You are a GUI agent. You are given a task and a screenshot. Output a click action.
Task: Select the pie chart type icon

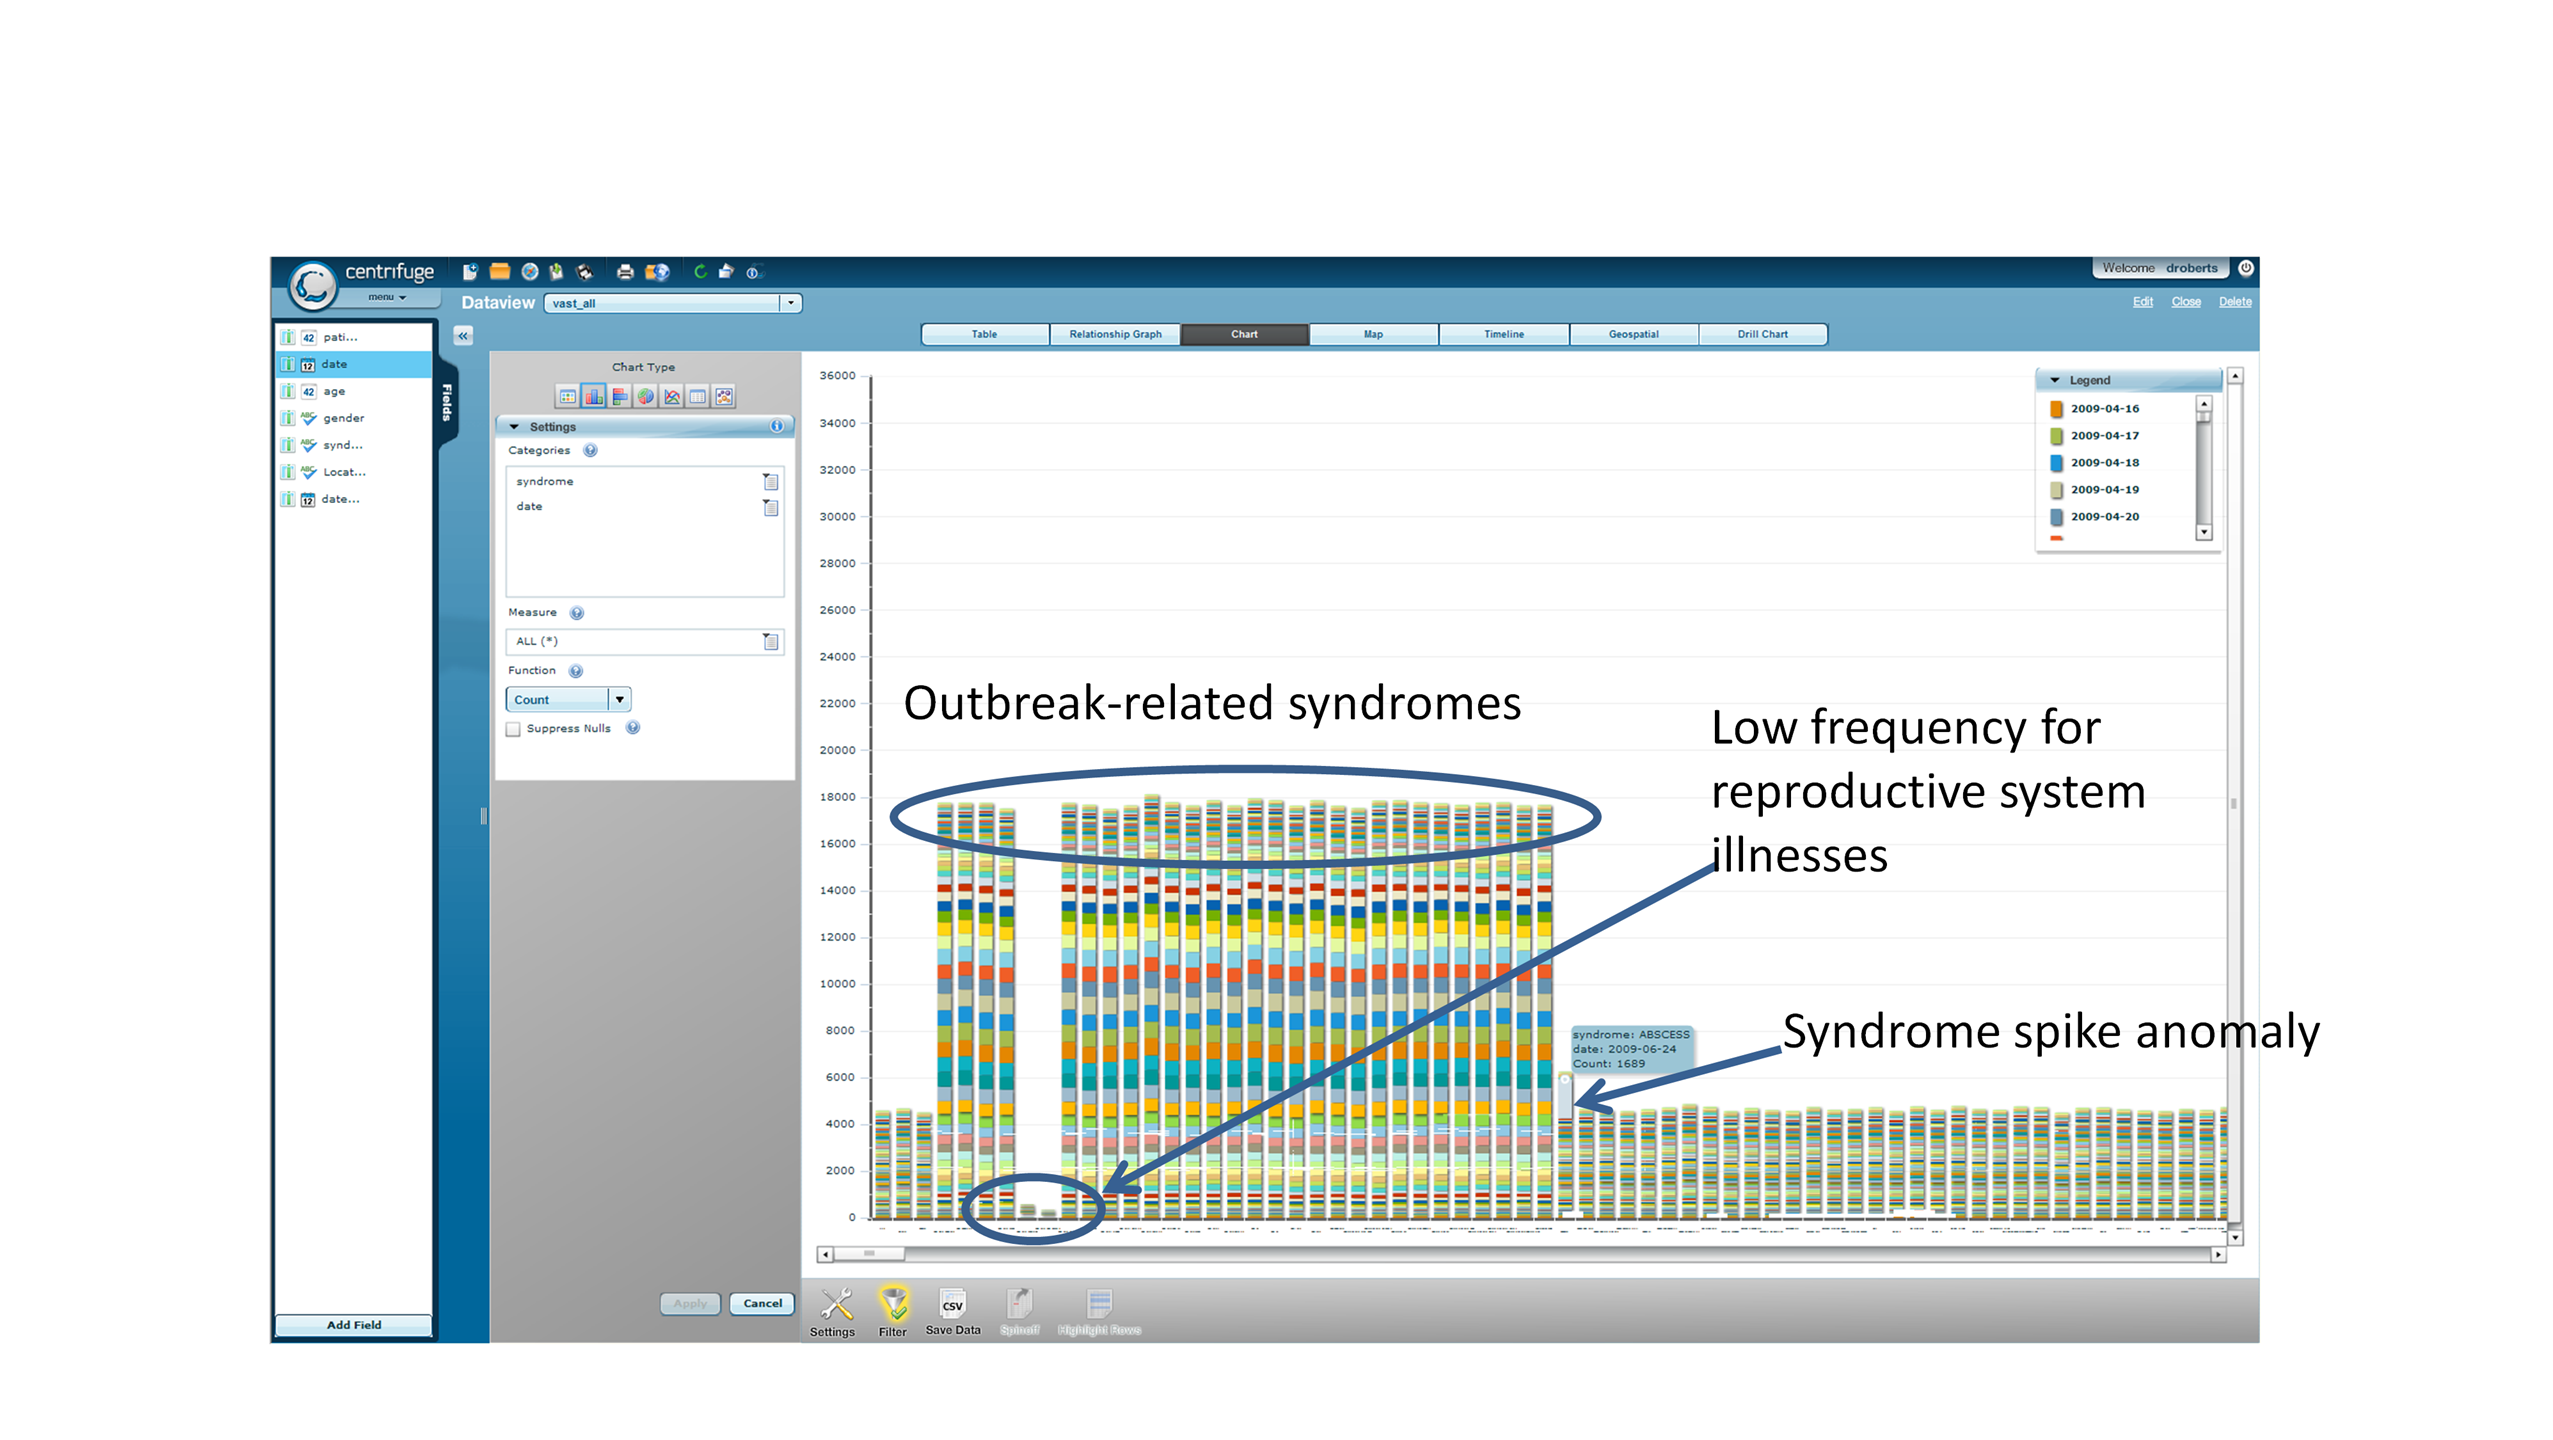[x=645, y=397]
